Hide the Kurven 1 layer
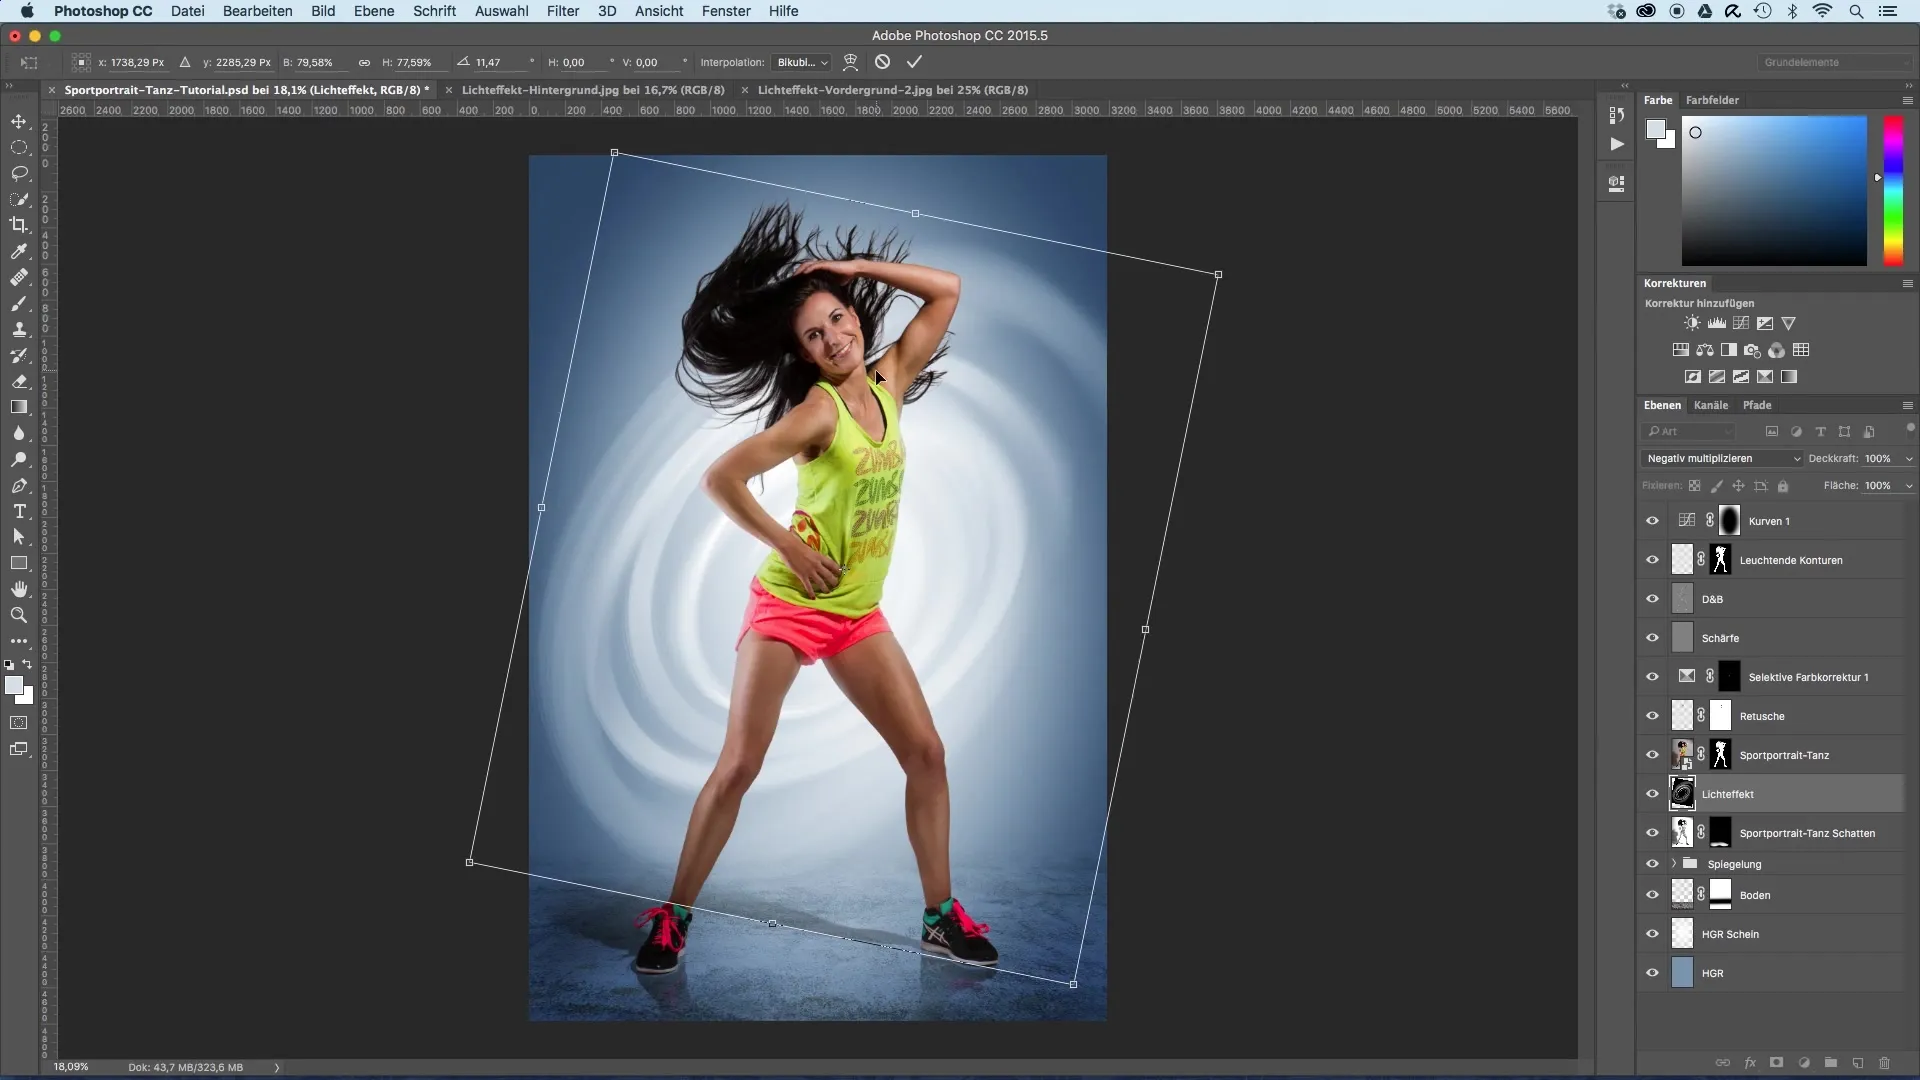The width and height of the screenshot is (1920, 1080). click(x=1652, y=521)
